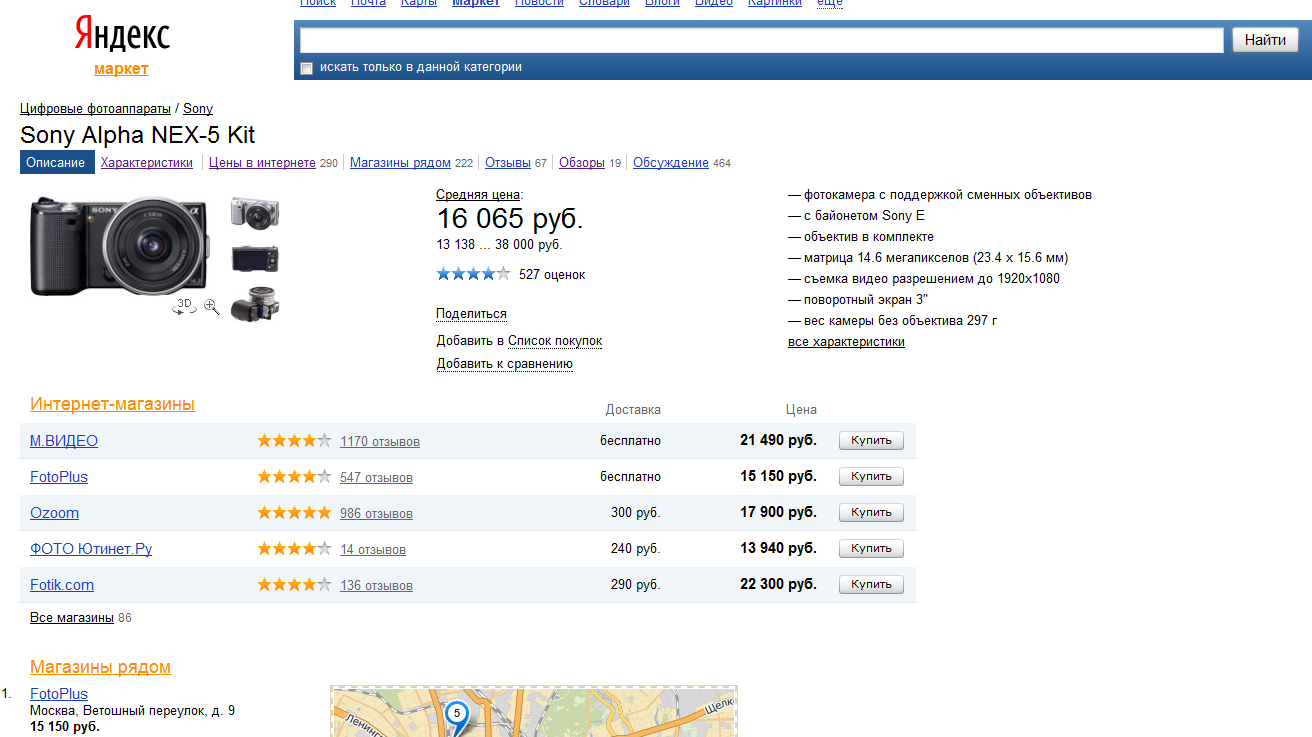Click the М.ВИДЕО orange star rating
Screen dimensions: 1312x737
point(294,441)
